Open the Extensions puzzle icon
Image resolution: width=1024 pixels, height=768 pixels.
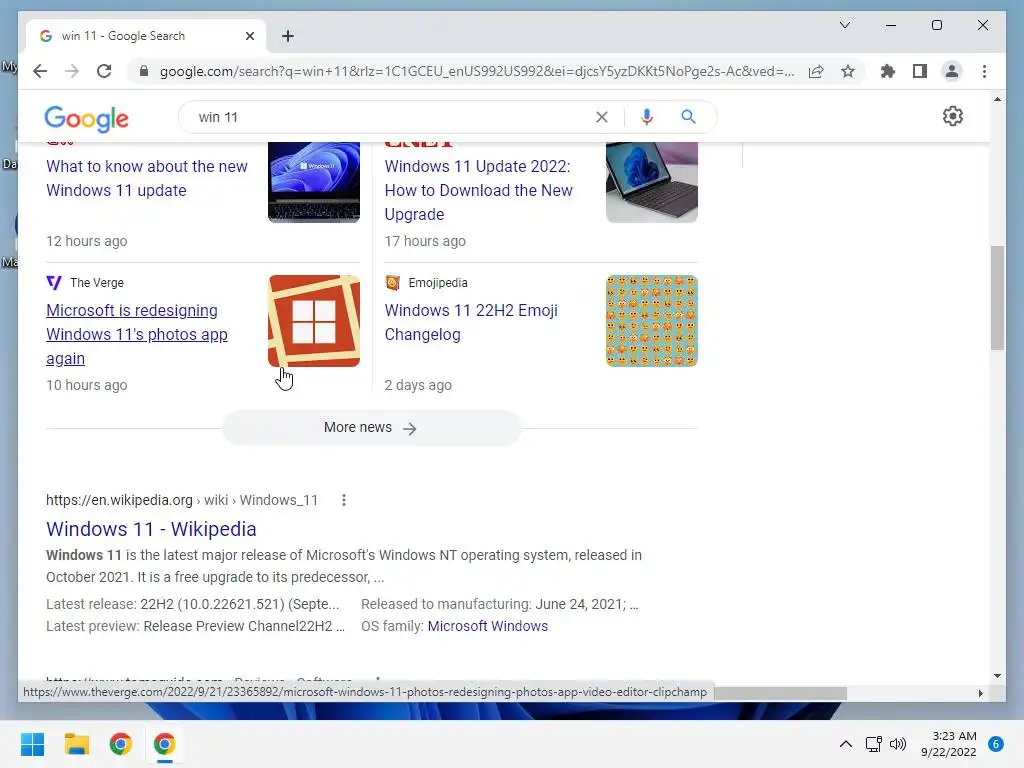(x=888, y=71)
